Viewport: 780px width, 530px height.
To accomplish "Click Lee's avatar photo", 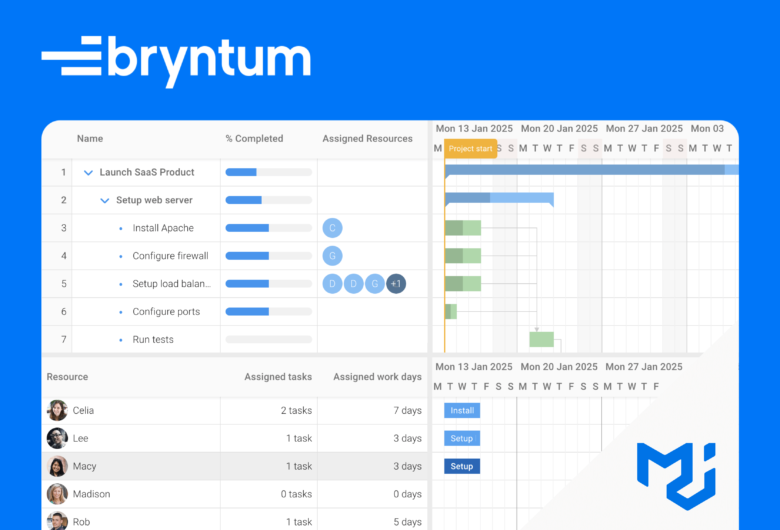I will click(x=57, y=438).
